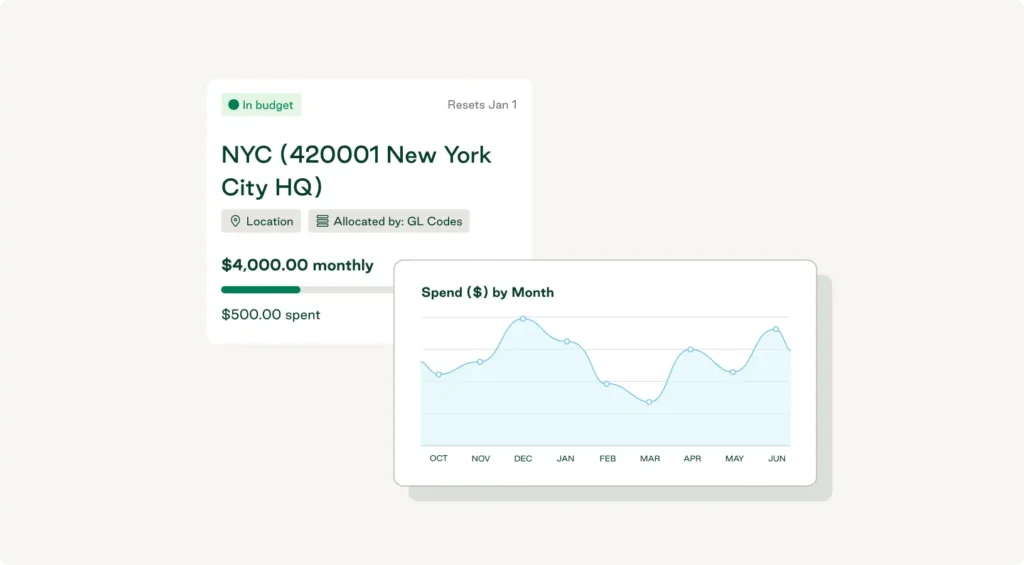
Task: Select the JAN data point on chart
Action: 567,341
